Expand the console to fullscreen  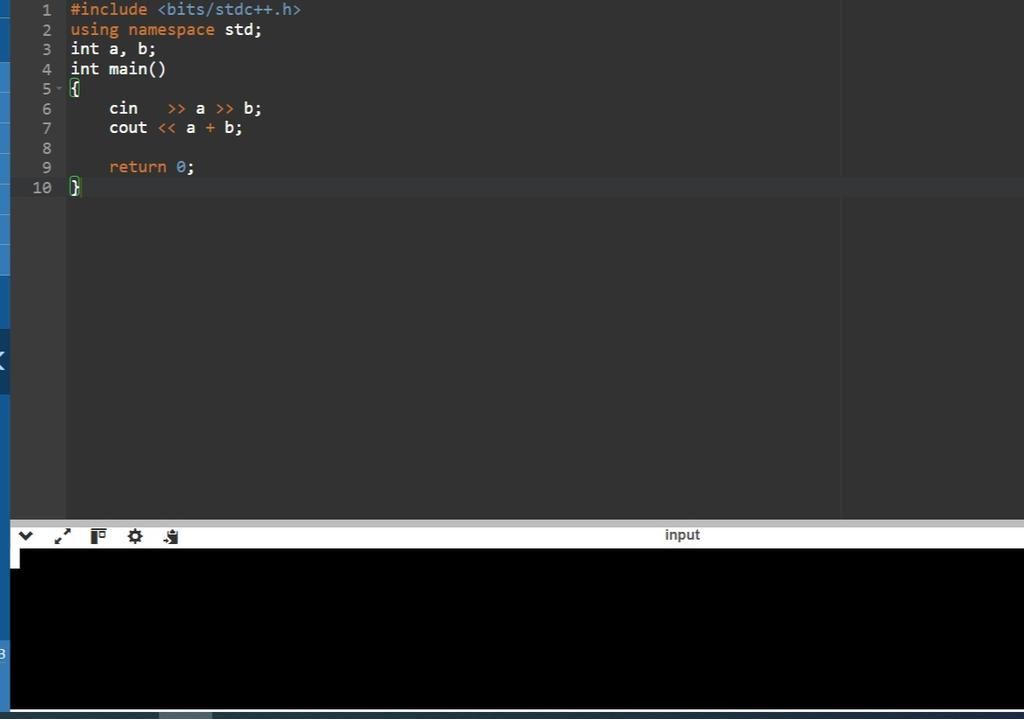(x=62, y=536)
